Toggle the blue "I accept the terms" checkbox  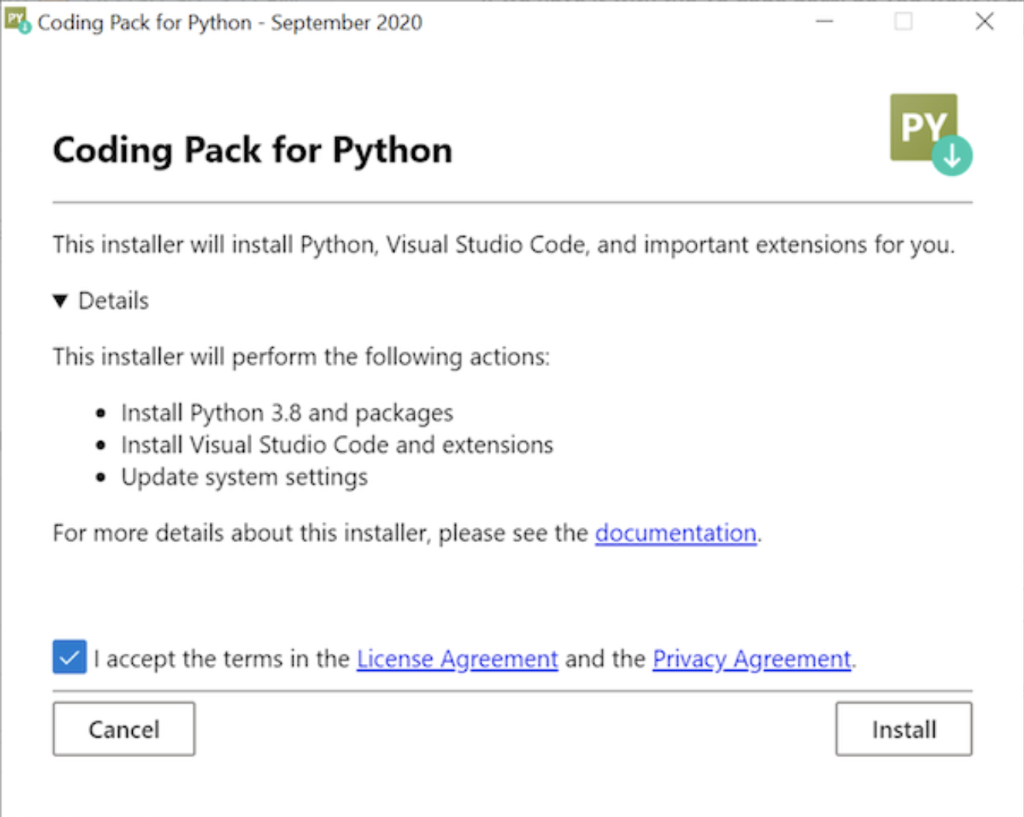(68, 657)
